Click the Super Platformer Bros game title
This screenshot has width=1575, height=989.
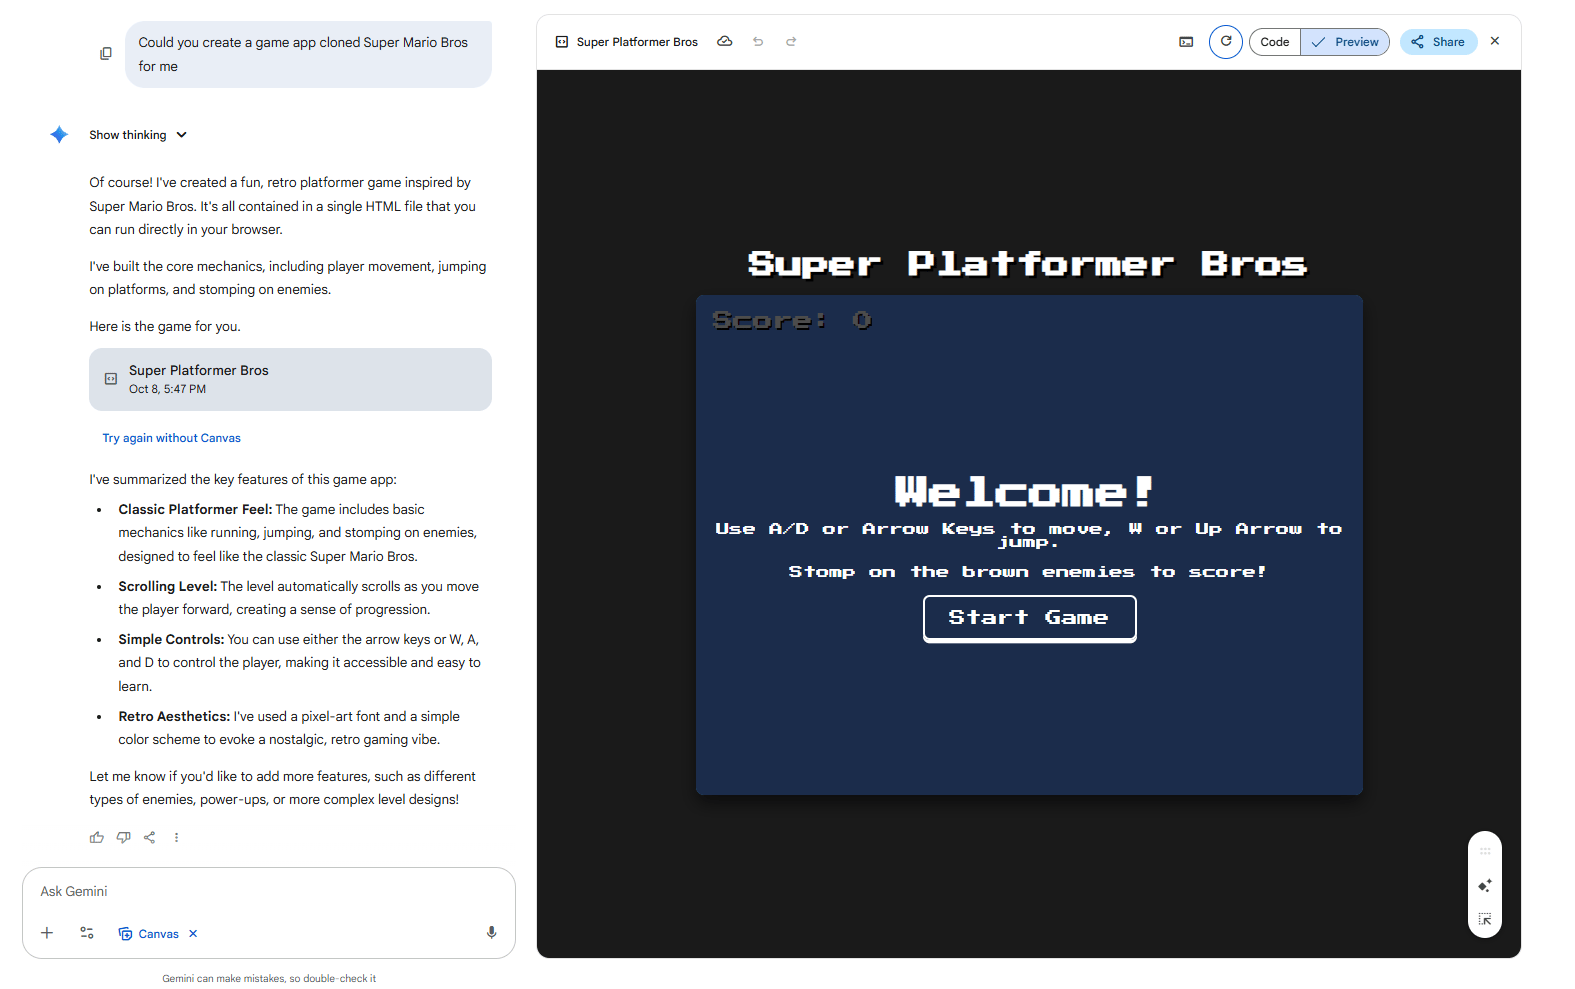point(1028,264)
